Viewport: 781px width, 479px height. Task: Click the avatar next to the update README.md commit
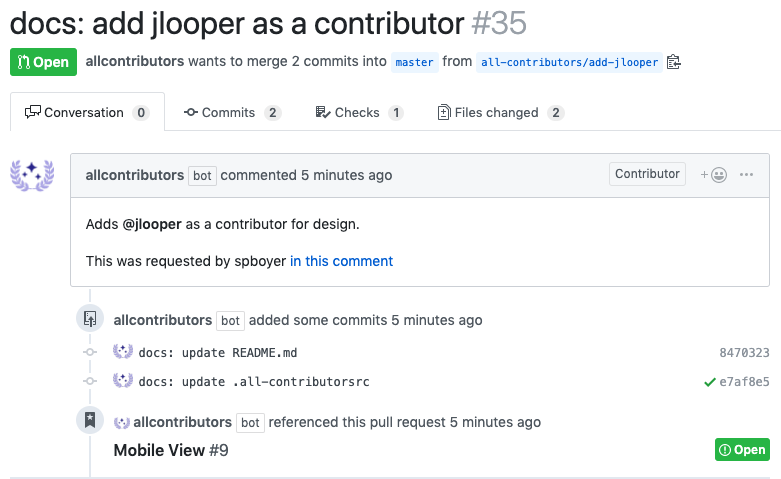coord(123,352)
